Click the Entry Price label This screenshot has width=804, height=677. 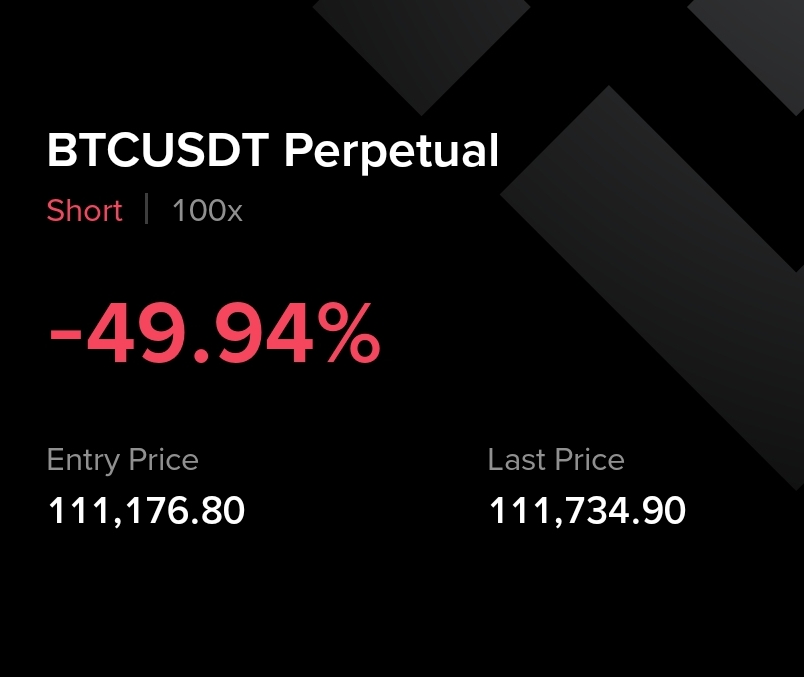123,460
